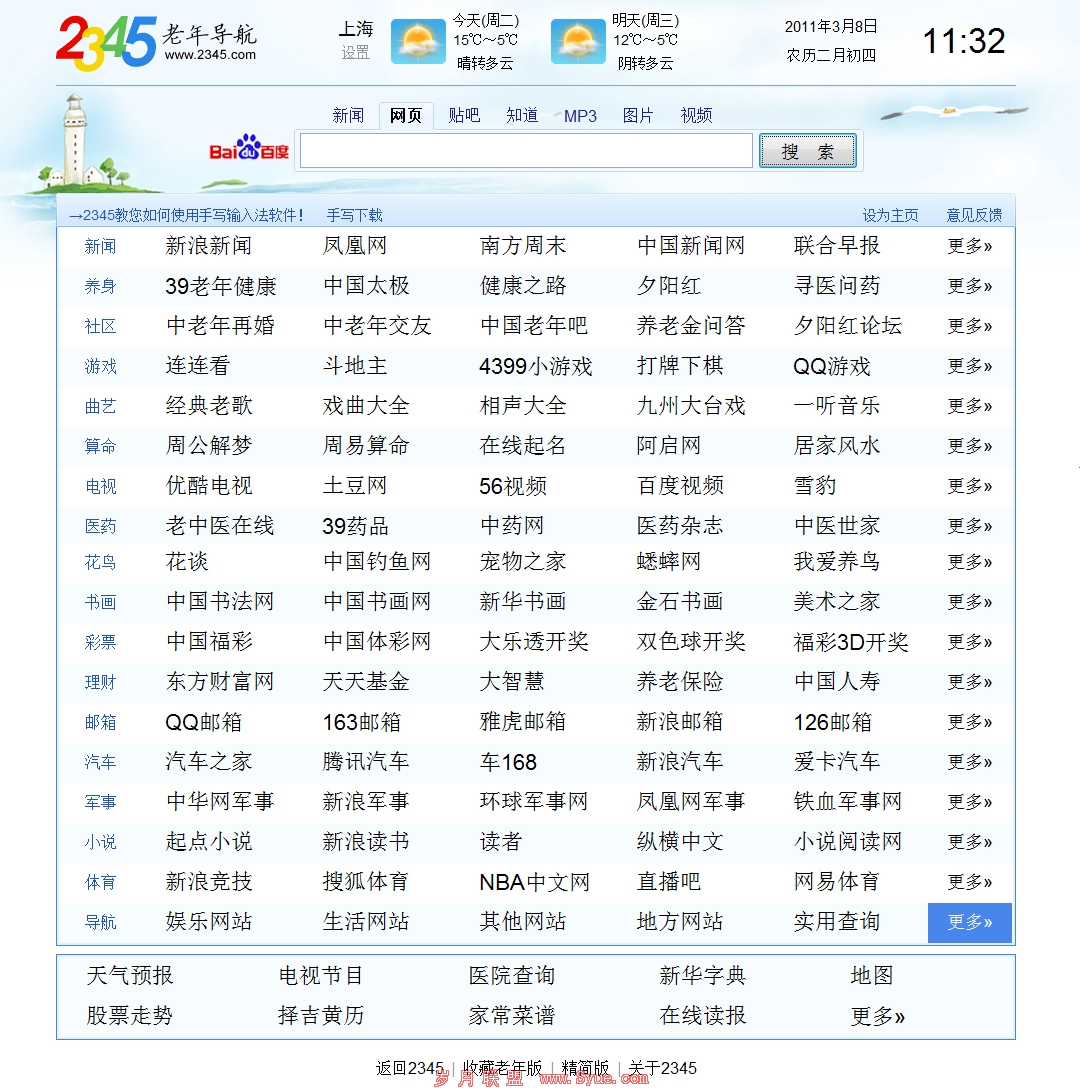Viewport: 1080px width, 1088px height.
Task: Open 新华字典 tool link
Action: (702, 976)
